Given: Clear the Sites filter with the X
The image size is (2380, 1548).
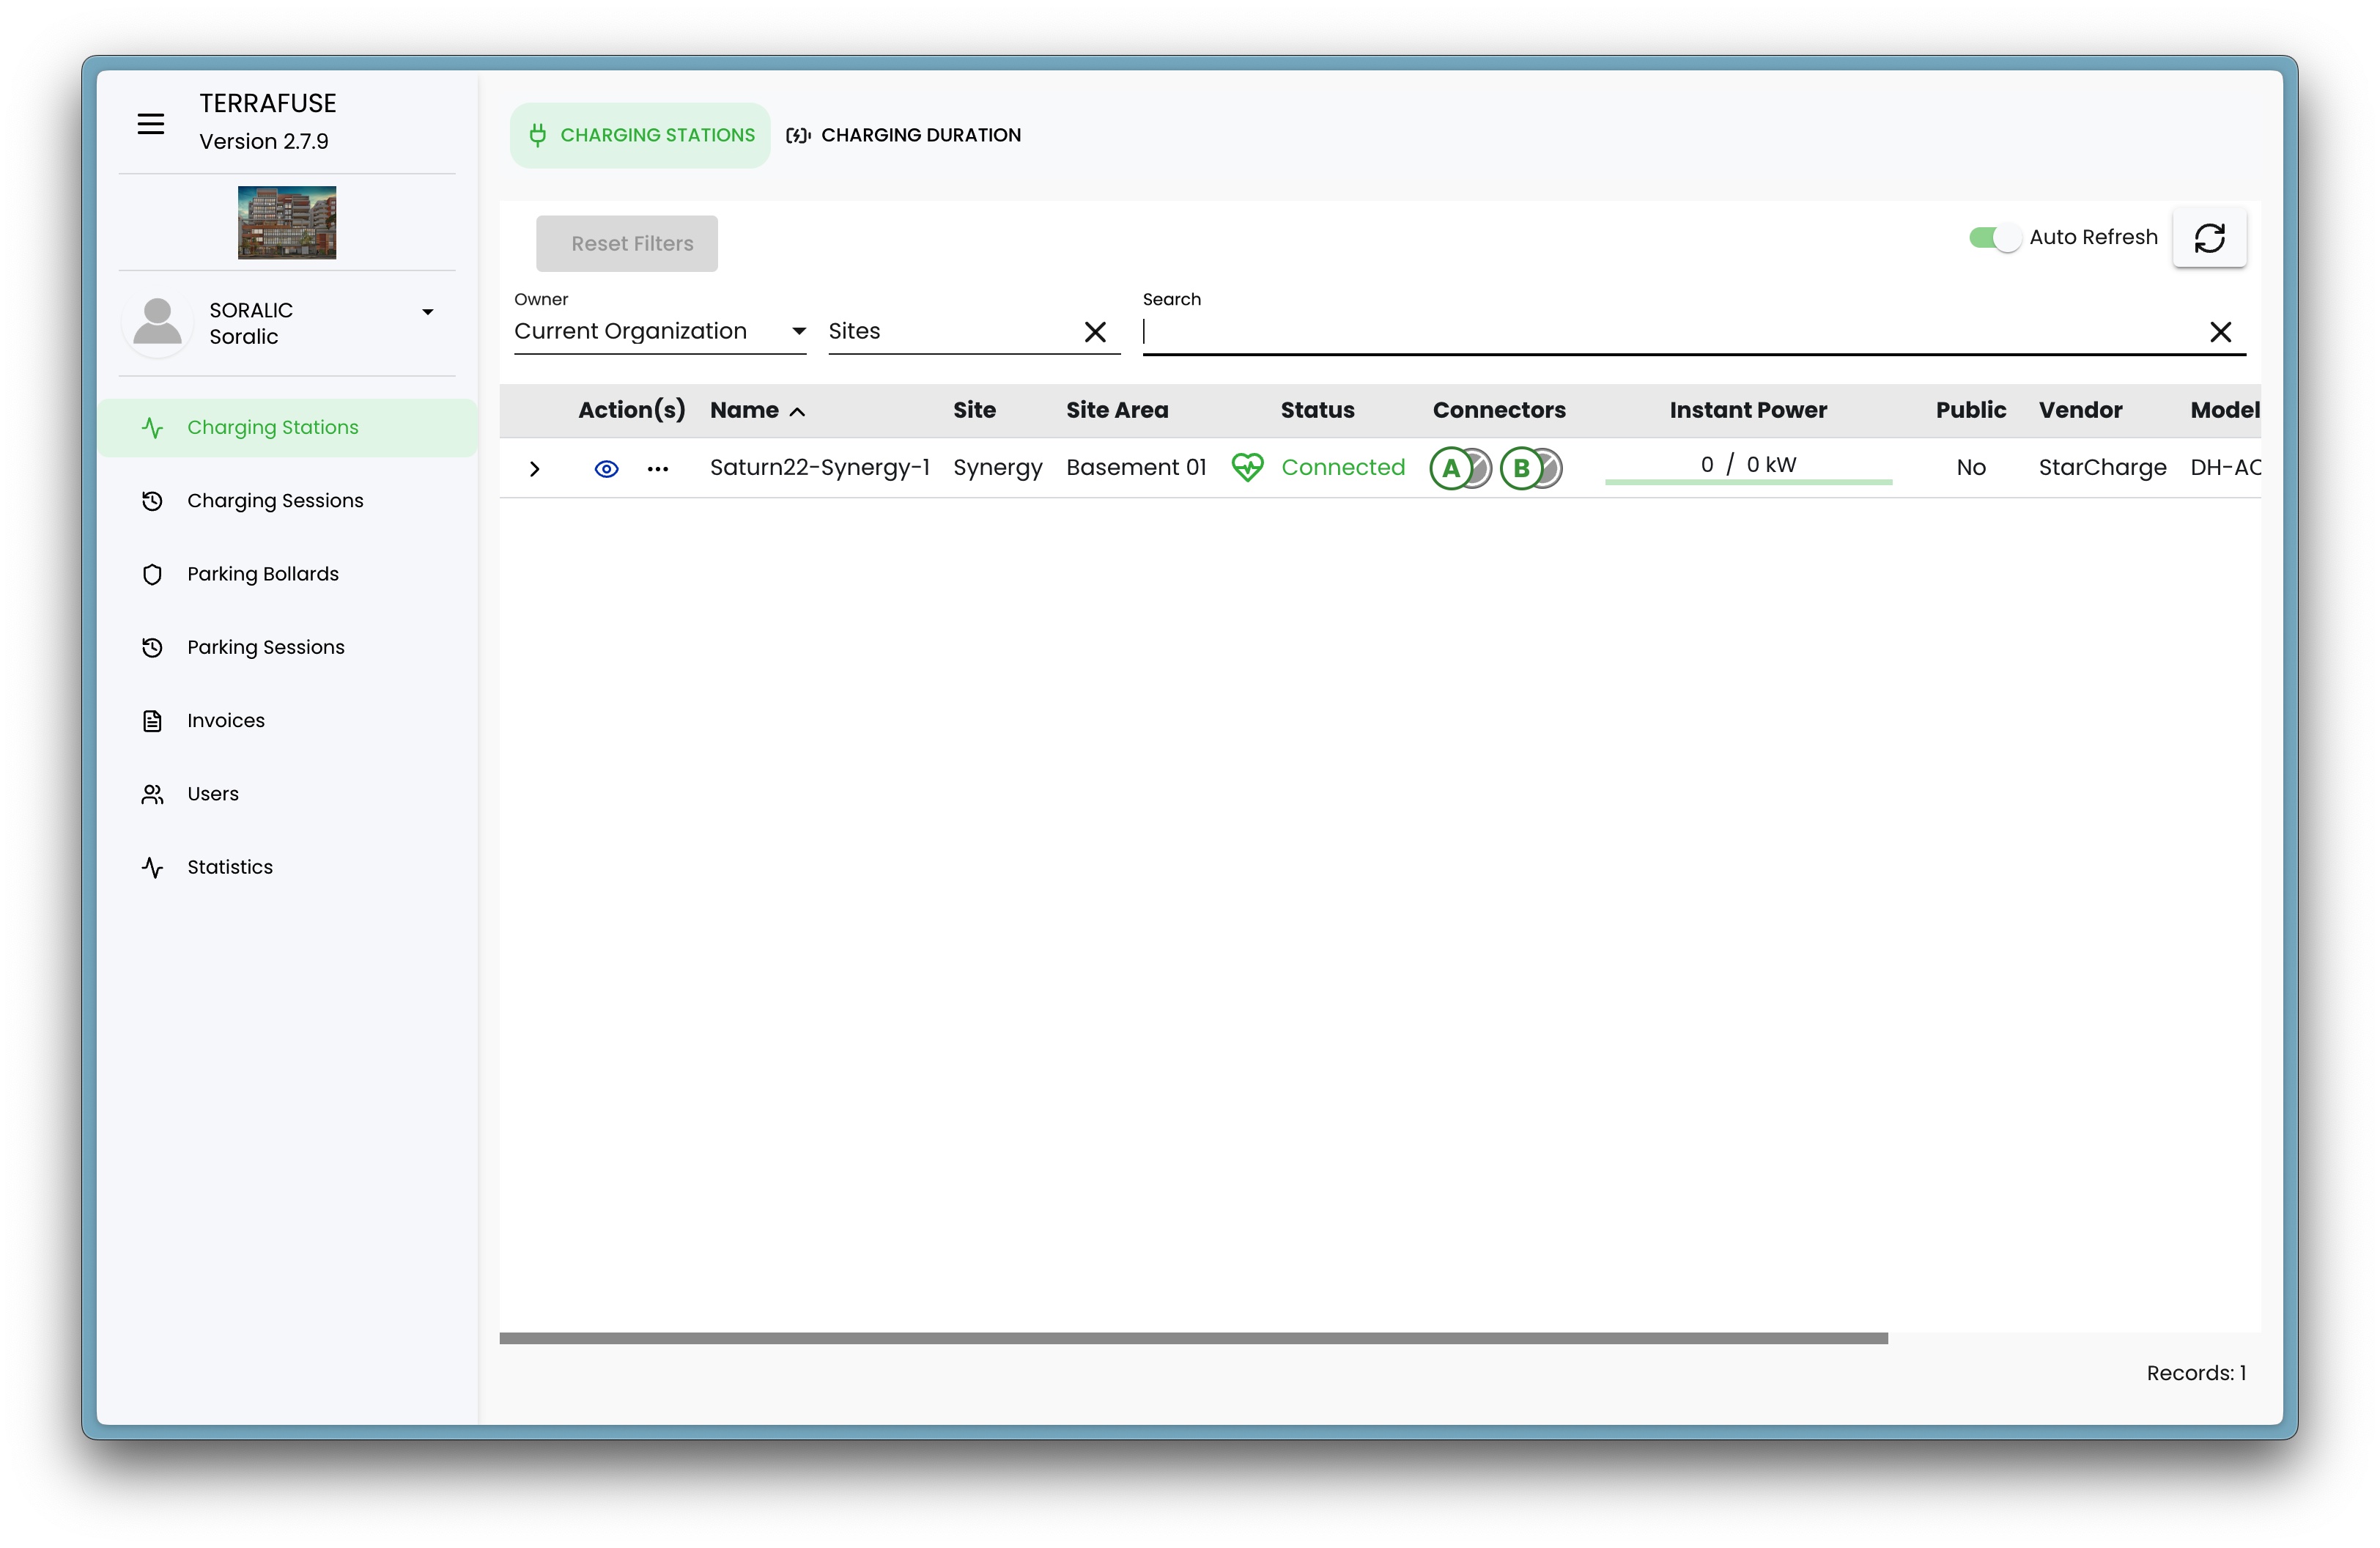Looking at the screenshot, I should (x=1096, y=331).
